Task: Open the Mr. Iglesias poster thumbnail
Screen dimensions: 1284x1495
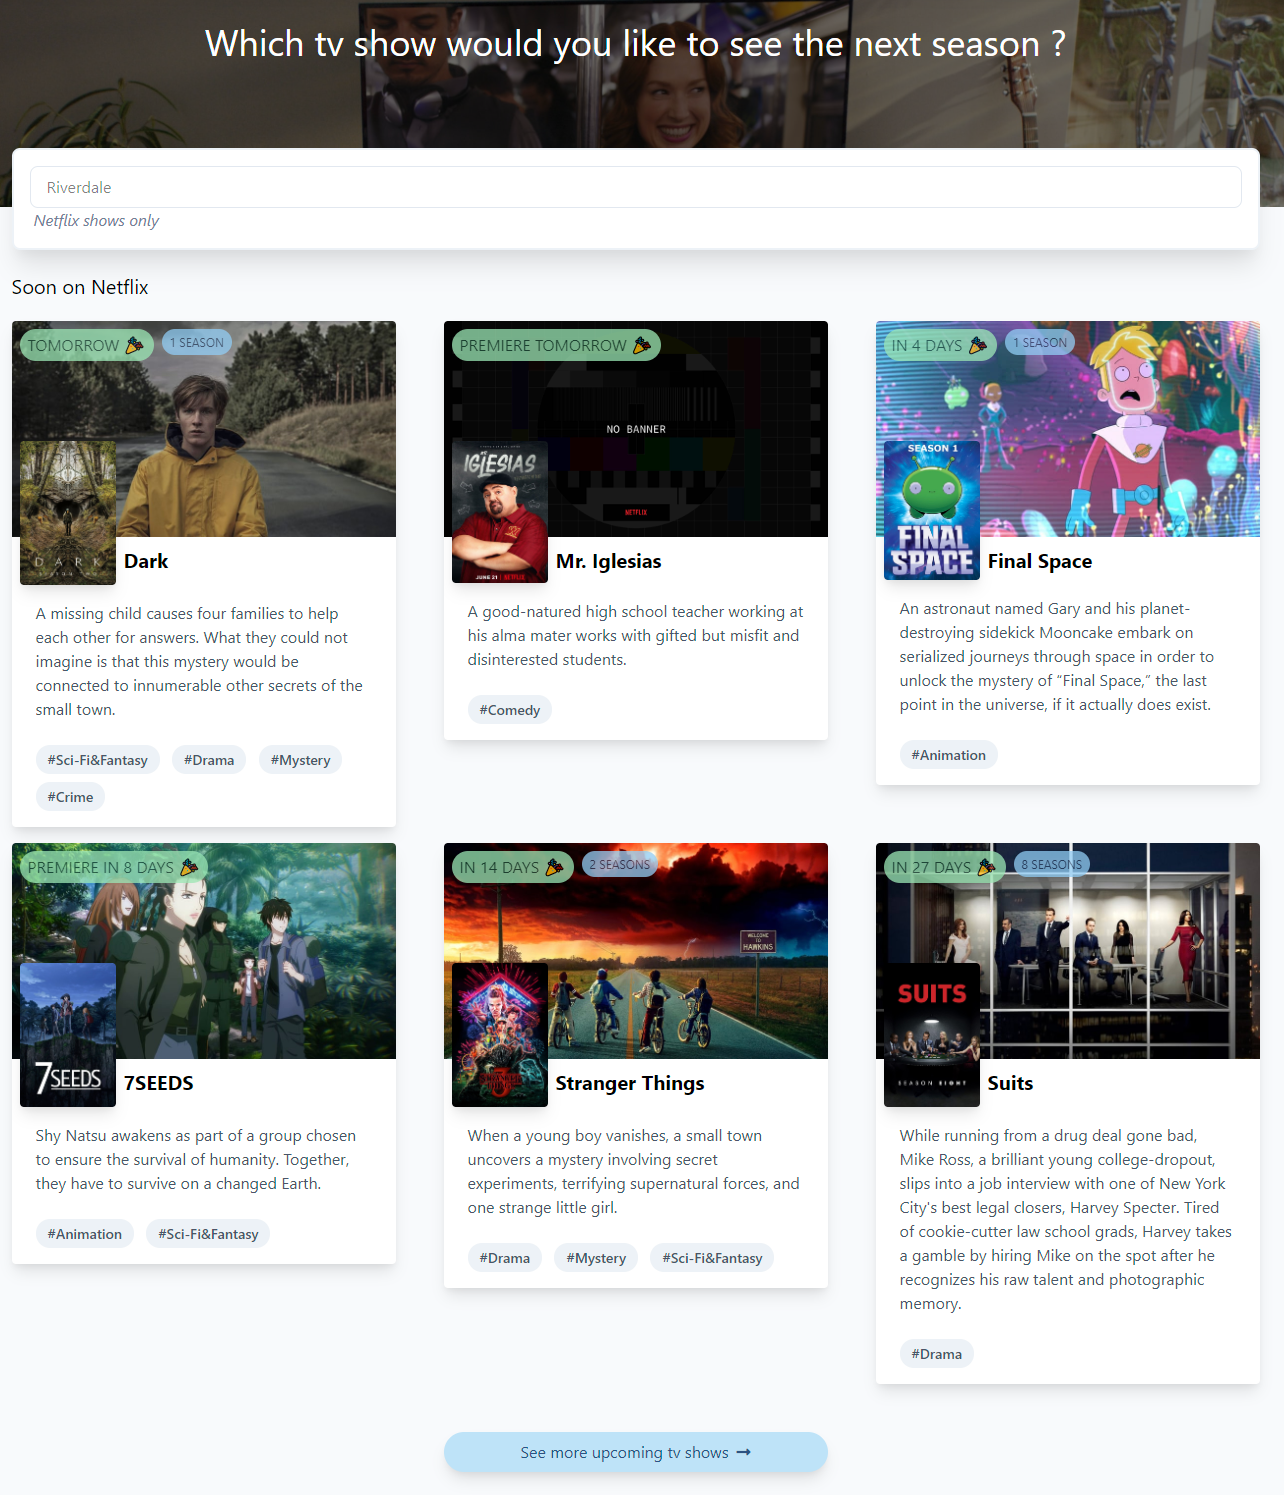Action: pos(500,512)
